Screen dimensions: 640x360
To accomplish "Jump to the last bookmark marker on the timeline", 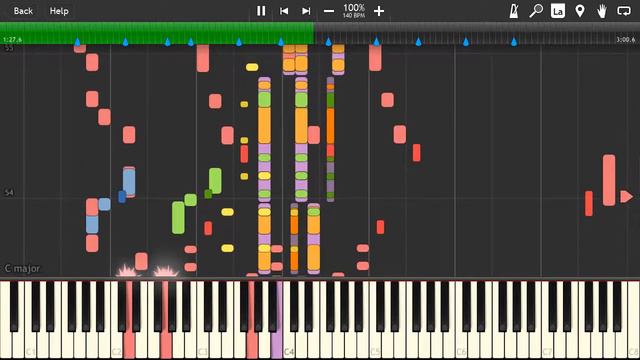I will (x=514, y=42).
